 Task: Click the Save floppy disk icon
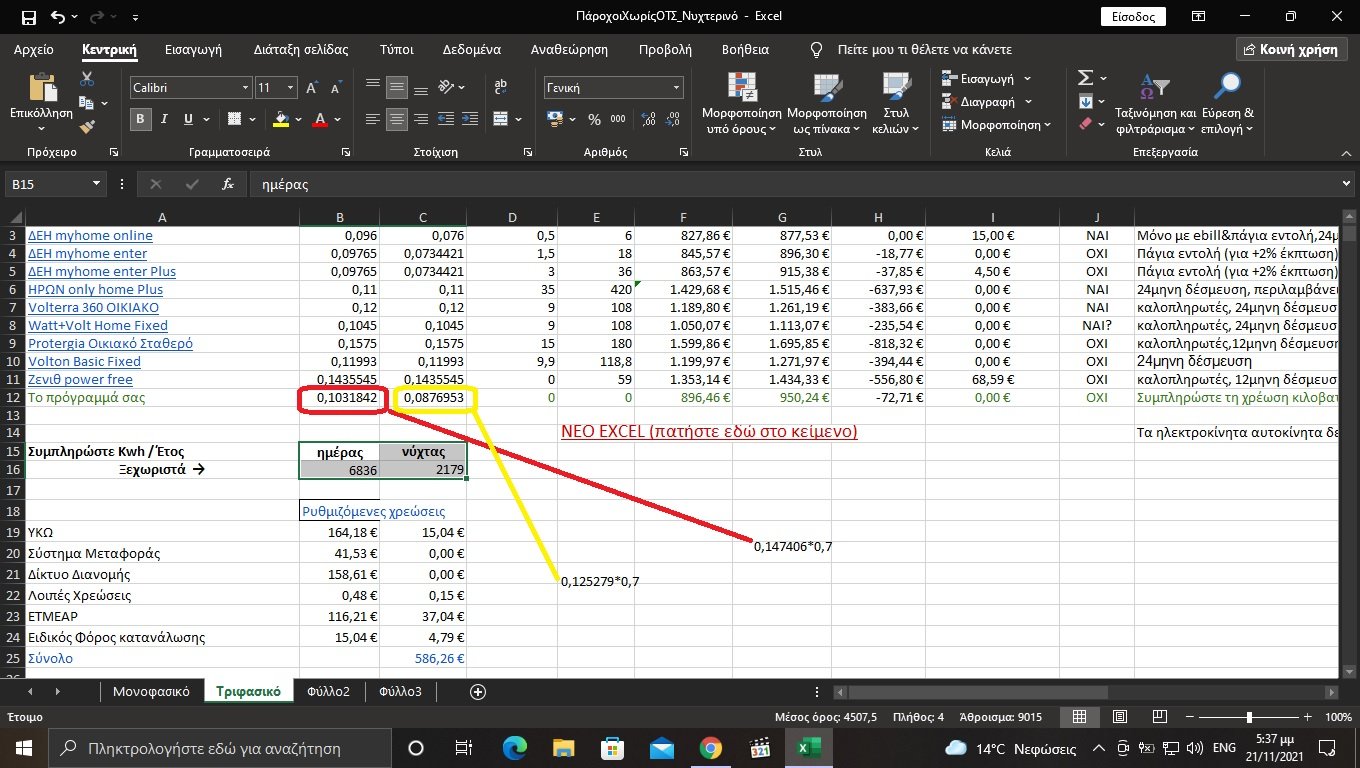point(28,16)
